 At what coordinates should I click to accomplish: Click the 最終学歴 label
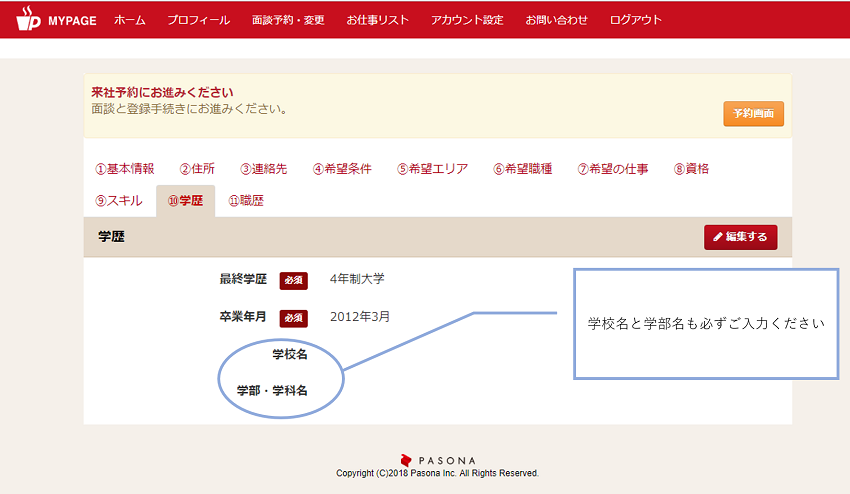tap(243, 279)
